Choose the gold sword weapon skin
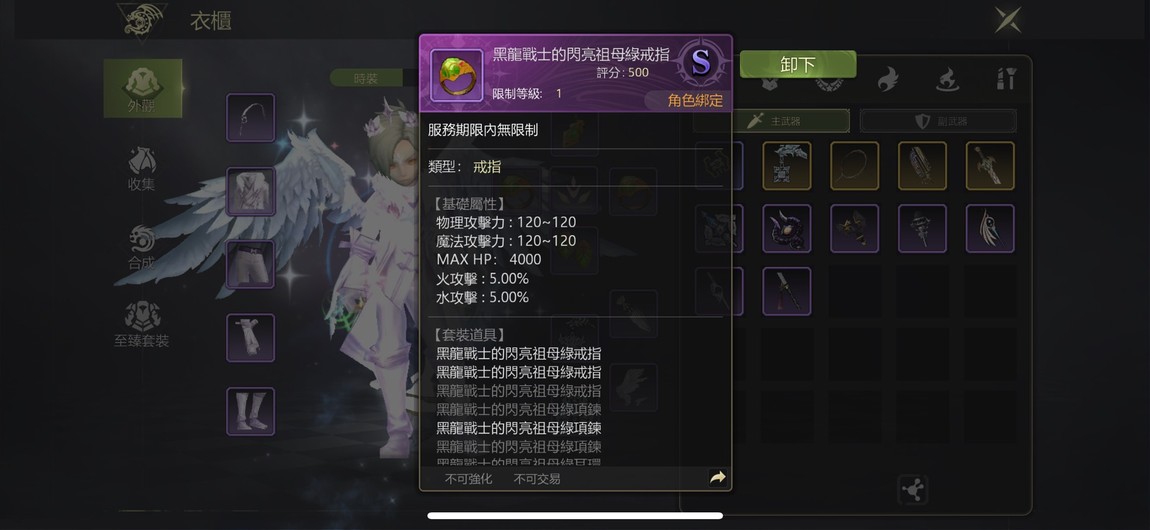1150x530 pixels. [x=990, y=166]
